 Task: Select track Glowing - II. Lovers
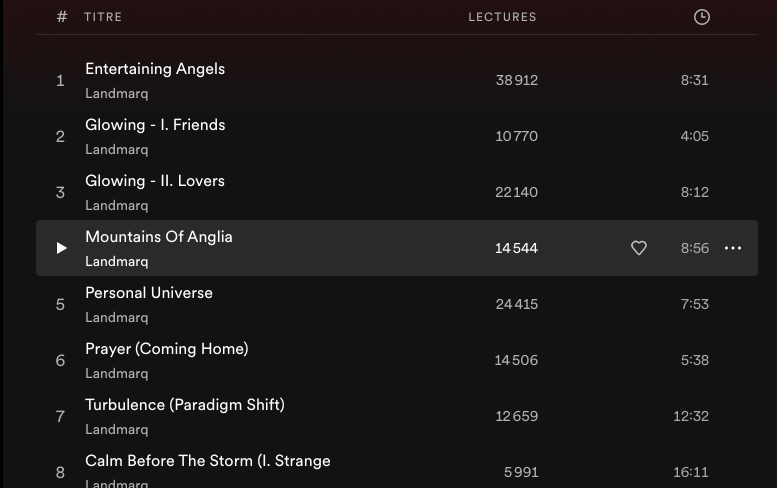[x=155, y=181]
